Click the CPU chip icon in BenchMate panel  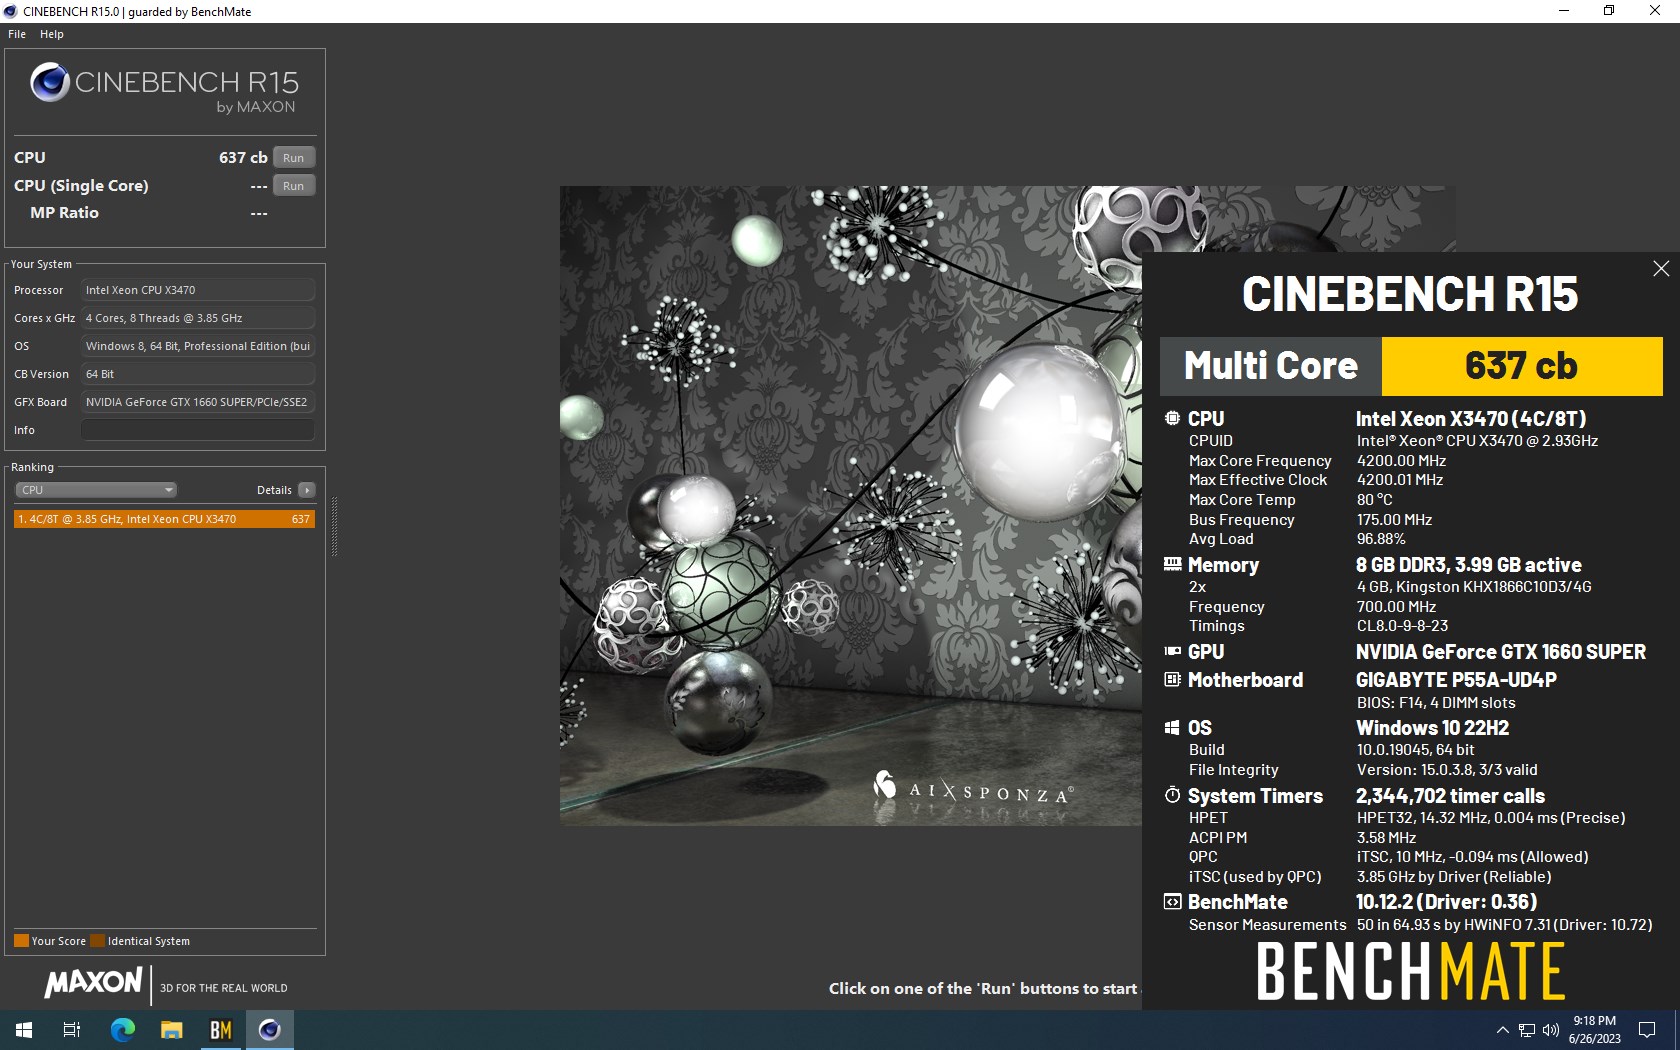1172,418
